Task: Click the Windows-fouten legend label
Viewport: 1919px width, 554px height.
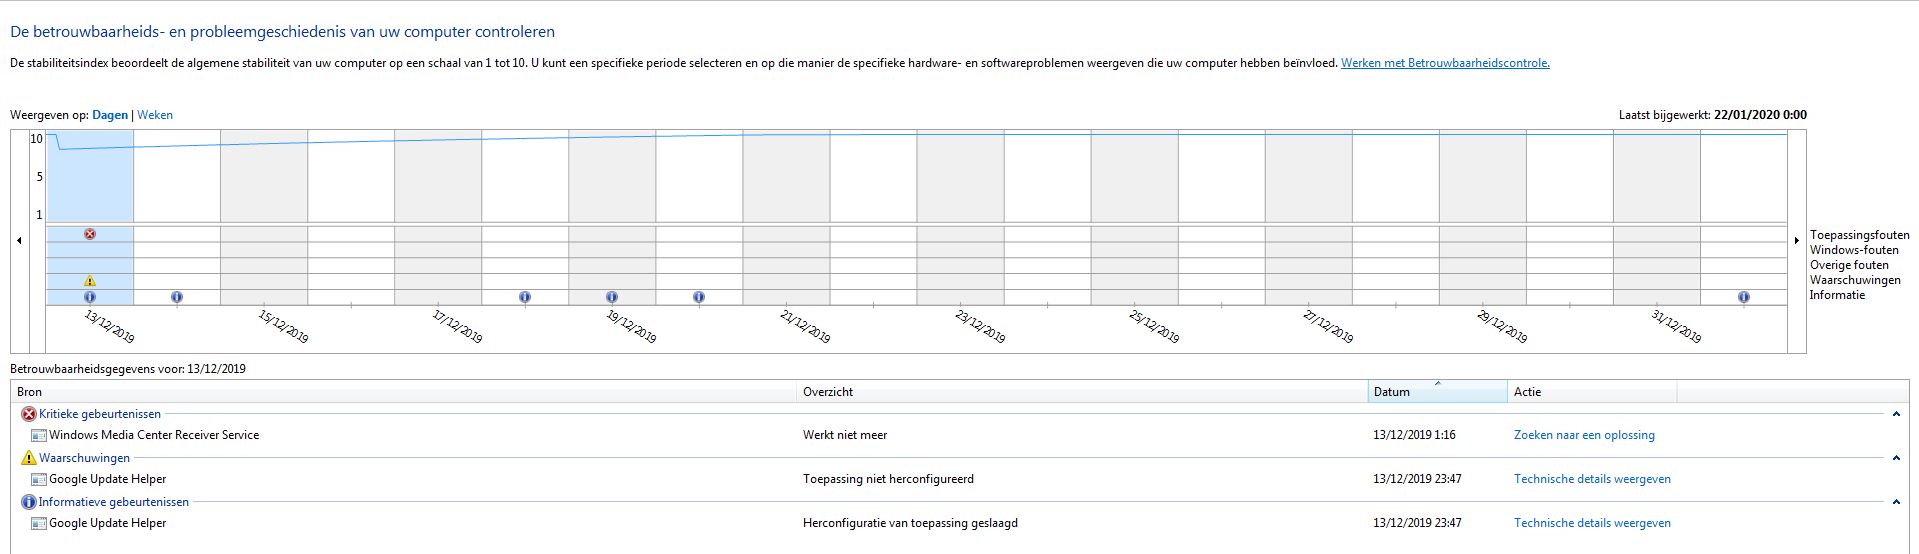Action: [x=1854, y=250]
